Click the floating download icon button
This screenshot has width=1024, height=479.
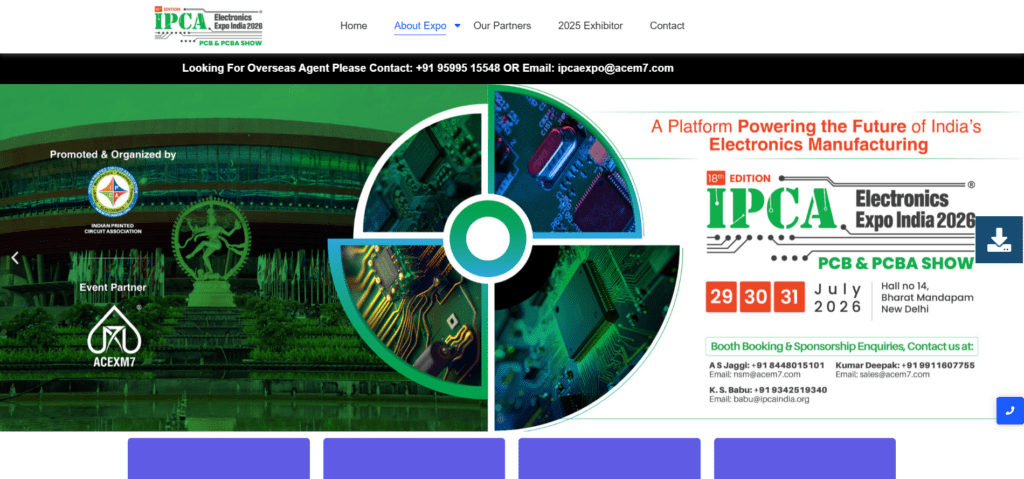pos(998,239)
